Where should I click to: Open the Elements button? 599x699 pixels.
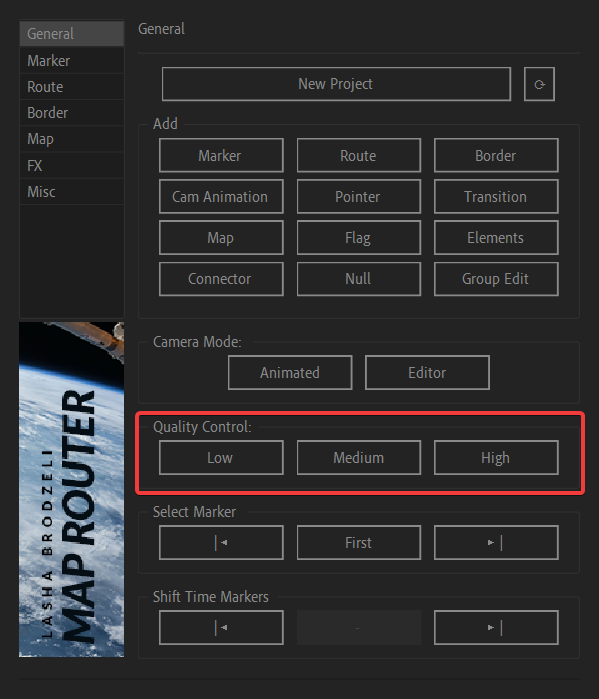[496, 238]
